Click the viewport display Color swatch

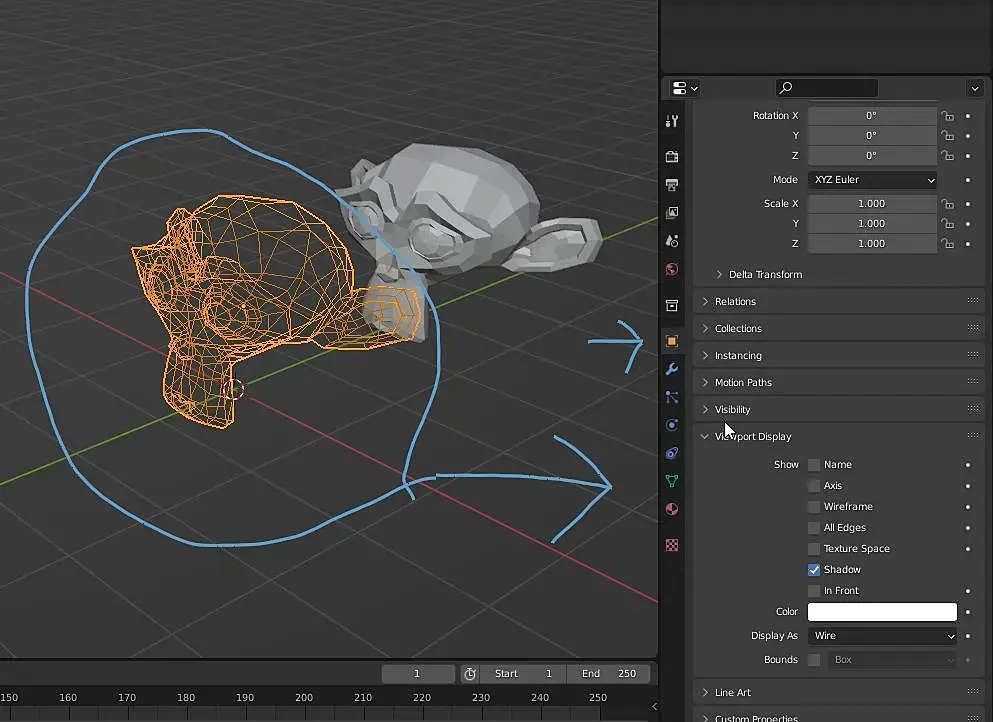882,612
